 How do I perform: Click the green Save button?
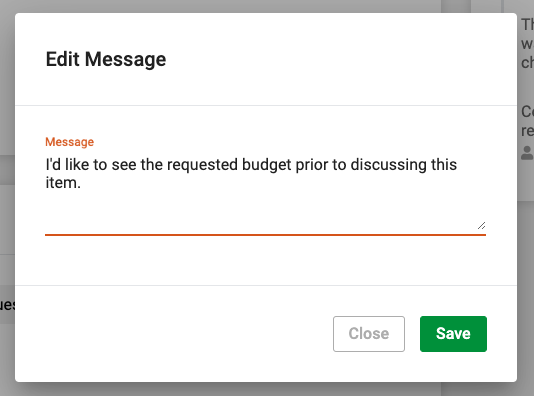453,334
